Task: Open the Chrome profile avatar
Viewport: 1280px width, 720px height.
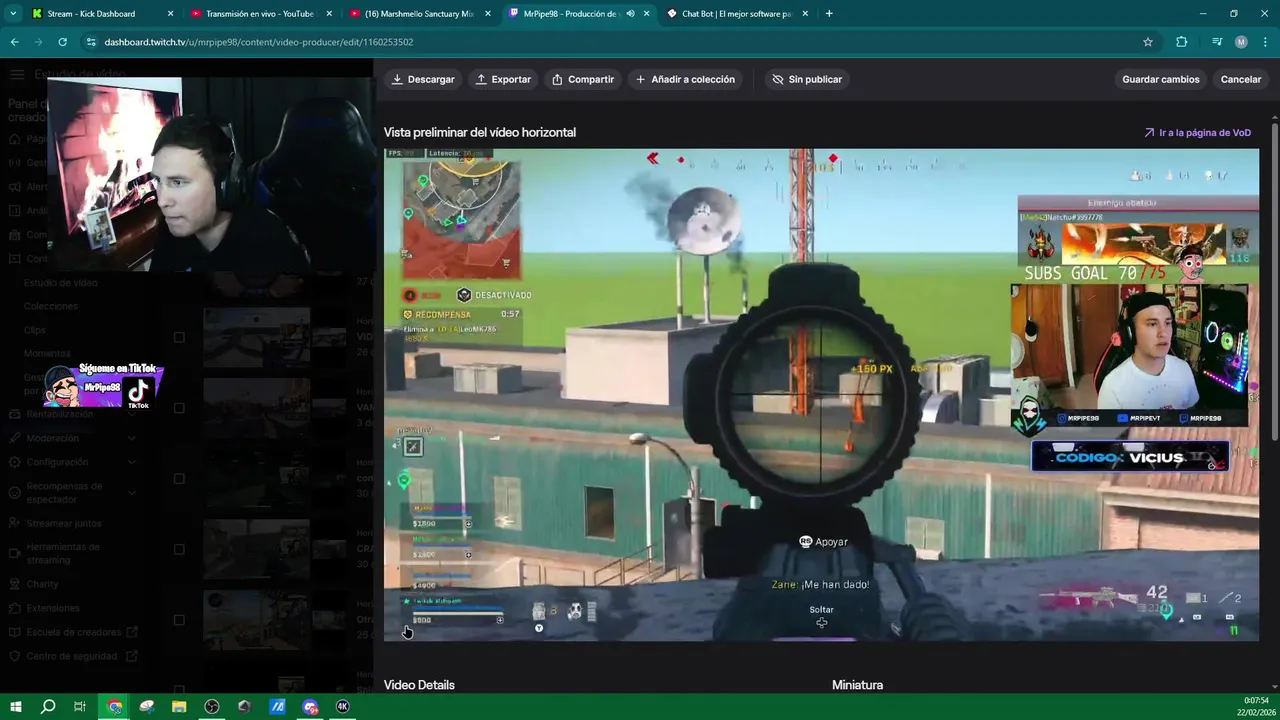Action: (x=1241, y=42)
